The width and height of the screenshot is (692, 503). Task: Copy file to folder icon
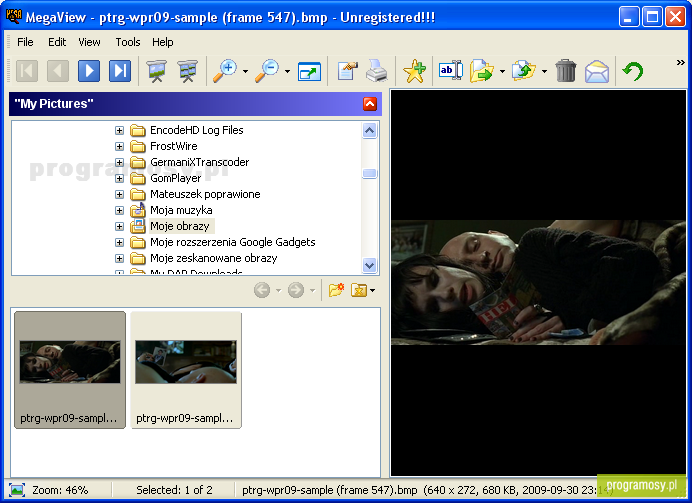click(x=482, y=71)
